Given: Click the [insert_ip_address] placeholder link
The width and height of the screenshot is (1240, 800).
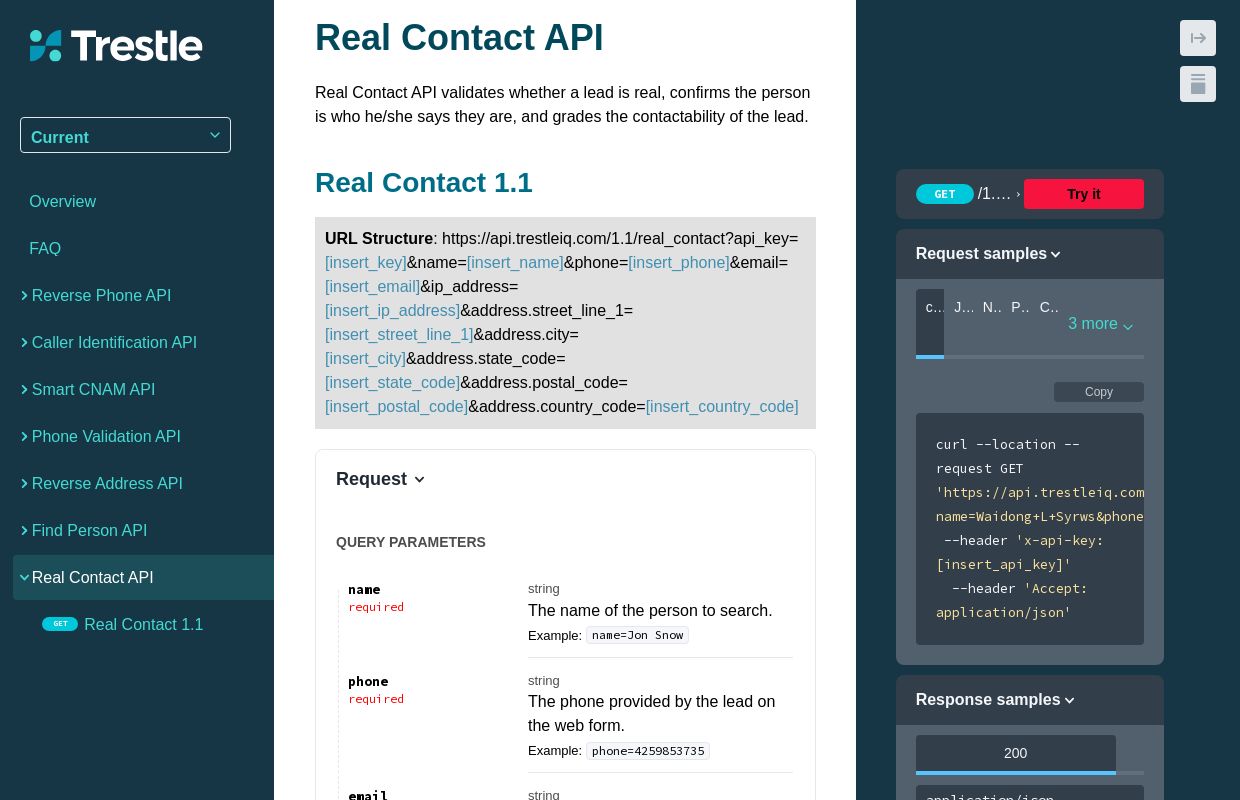Looking at the screenshot, I should (392, 311).
